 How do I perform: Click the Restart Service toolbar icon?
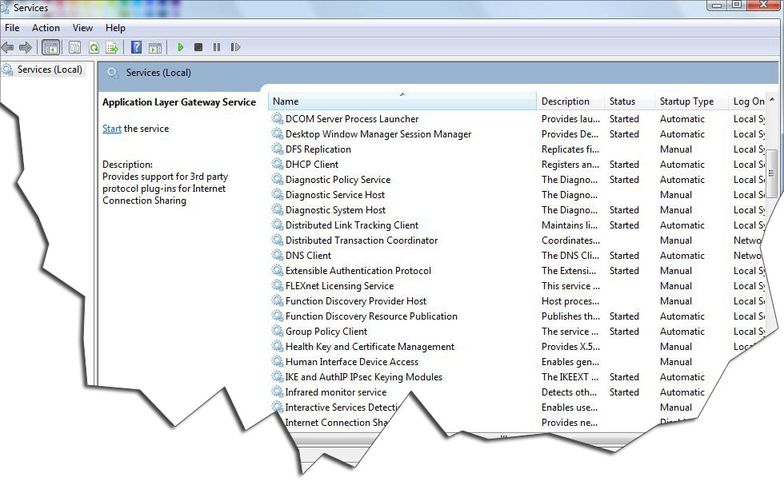pyautogui.click(x=235, y=47)
